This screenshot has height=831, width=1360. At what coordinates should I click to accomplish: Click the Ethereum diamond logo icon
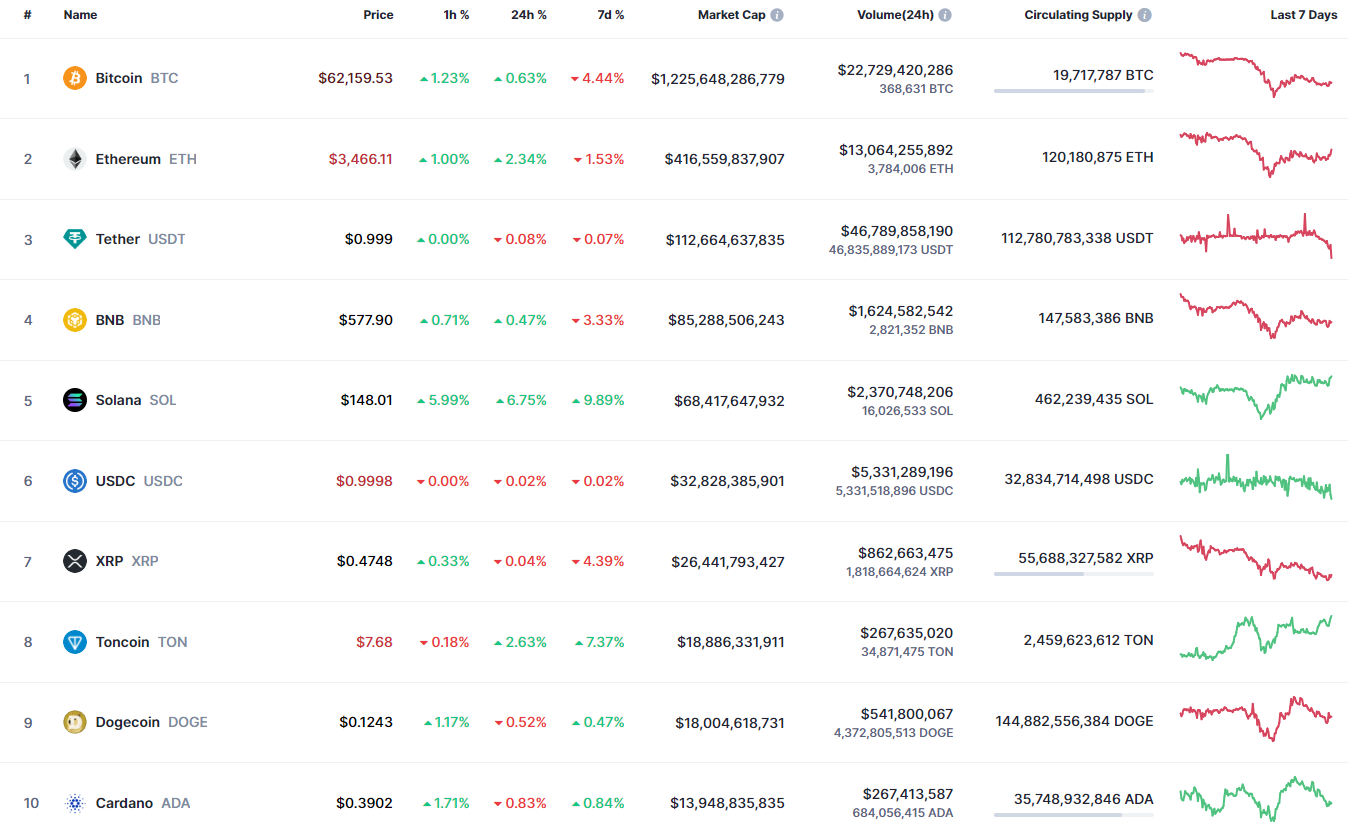tap(75, 159)
